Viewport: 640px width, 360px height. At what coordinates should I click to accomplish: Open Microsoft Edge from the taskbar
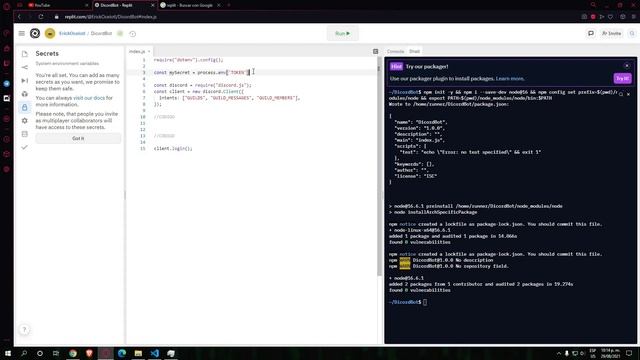pyautogui.click(x=122, y=353)
